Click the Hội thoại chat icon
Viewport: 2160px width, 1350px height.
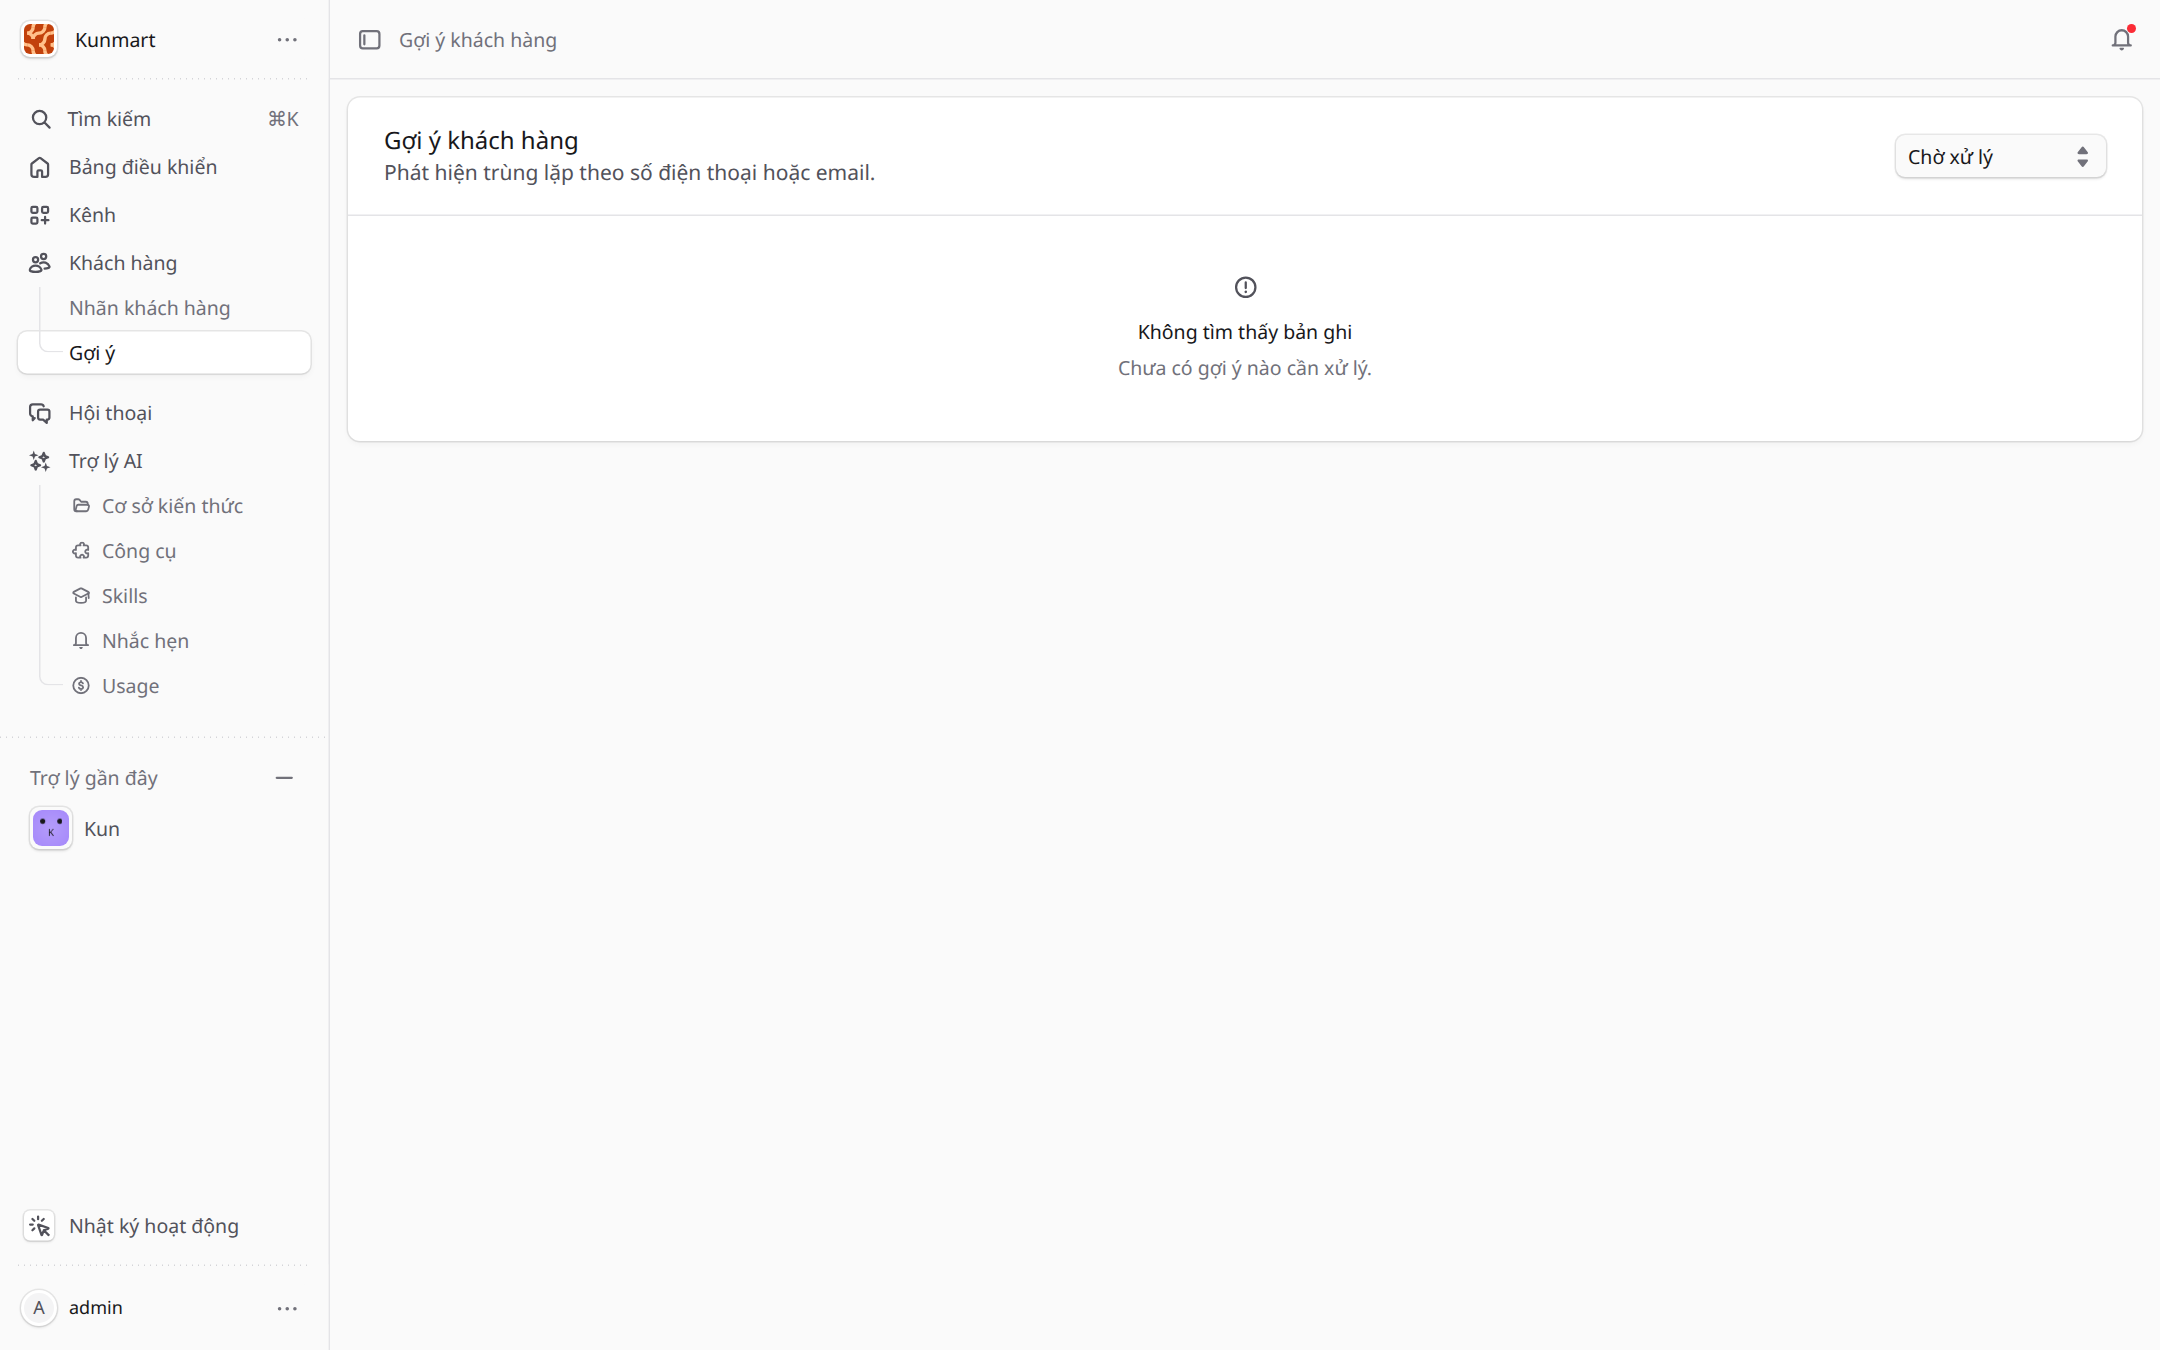point(40,413)
